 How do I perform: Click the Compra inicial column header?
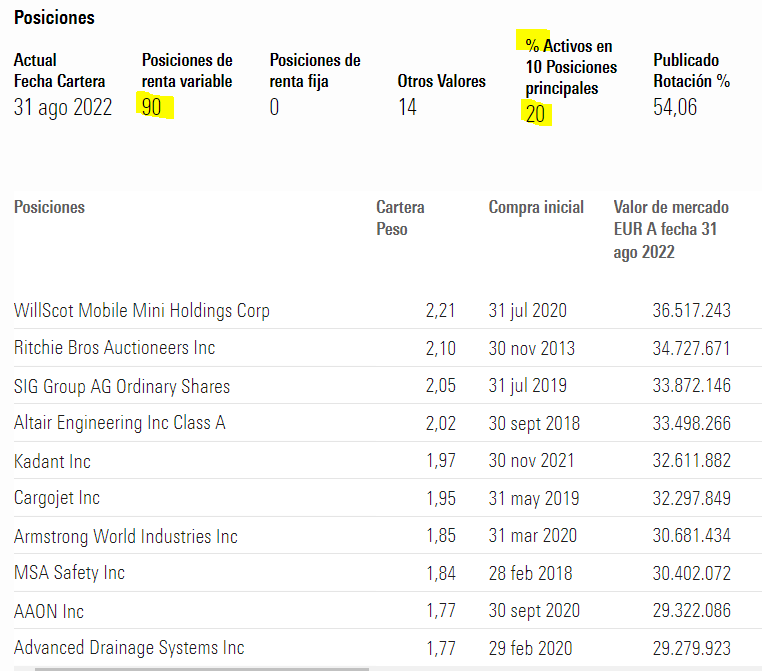(x=536, y=207)
